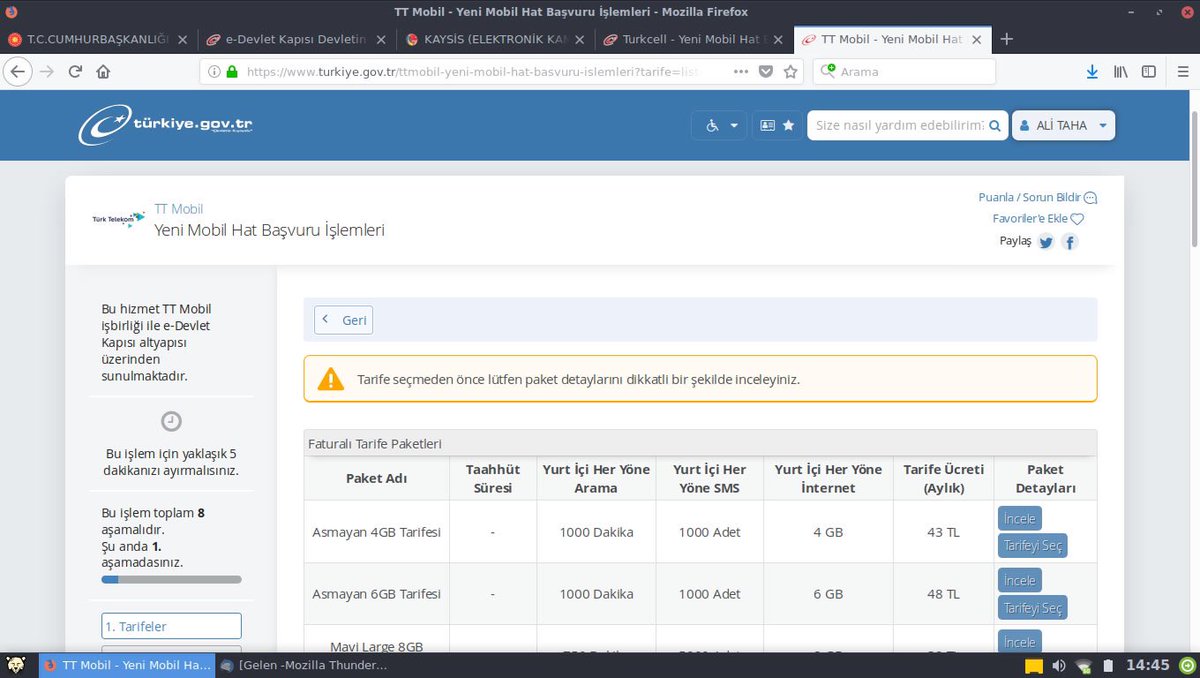Viewport: 1200px width, 678px height.
Task: Click the türkiye.gov.tr logo
Action: [x=166, y=125]
